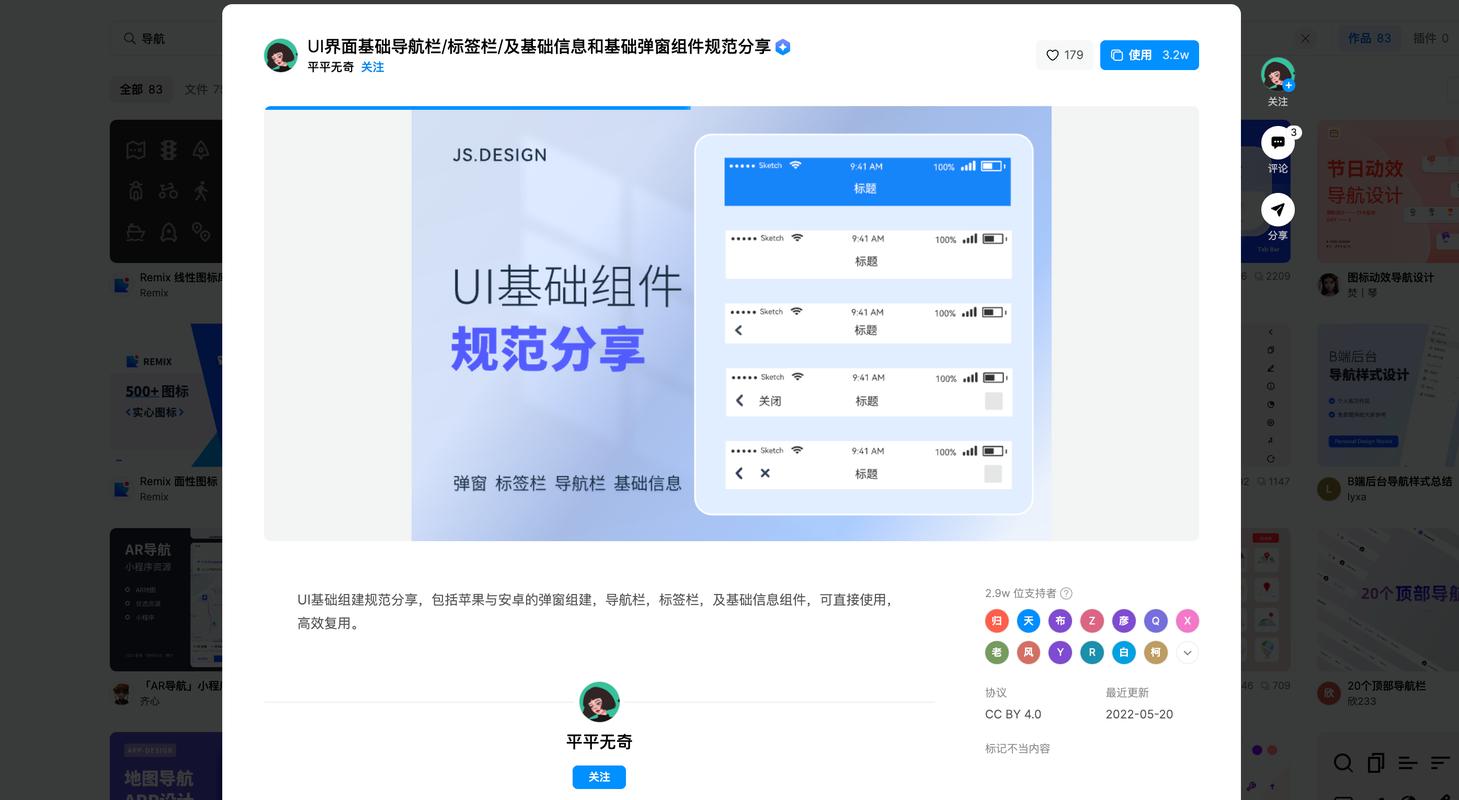The width and height of the screenshot is (1459, 800).
Task: Click the purple Y supporter avatar
Action: pos(1060,653)
